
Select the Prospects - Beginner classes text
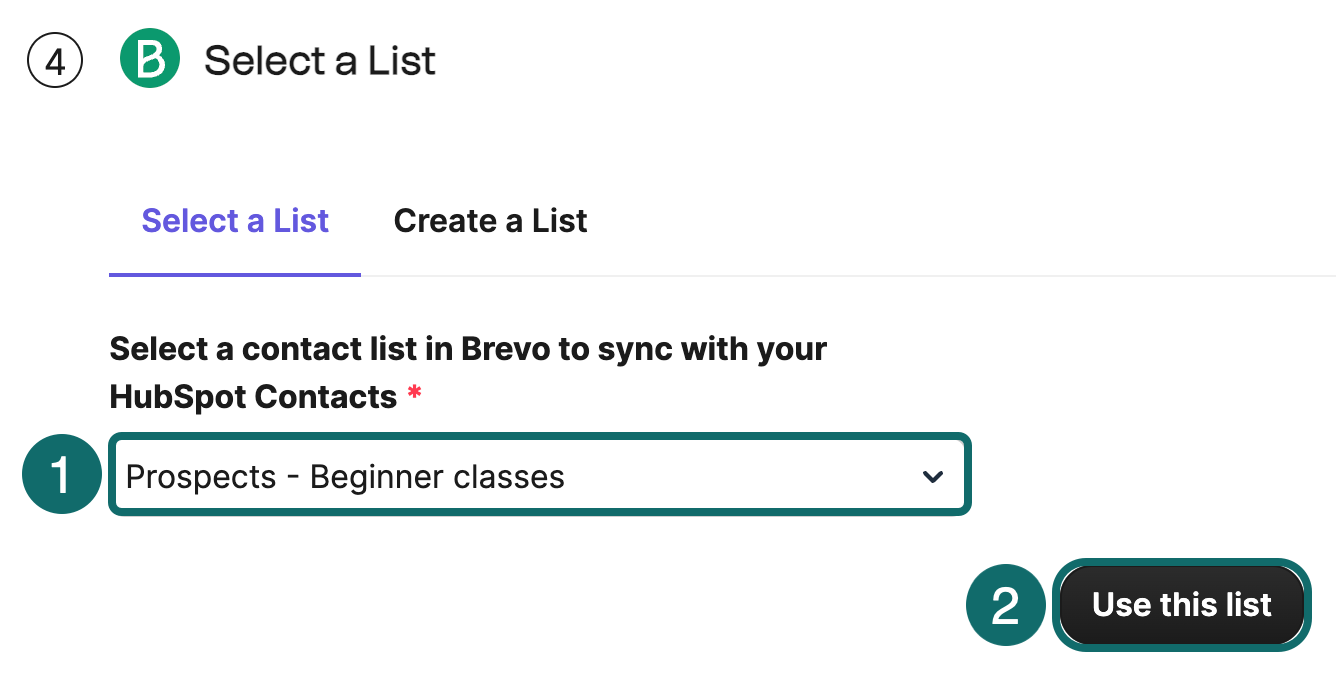tap(345, 477)
